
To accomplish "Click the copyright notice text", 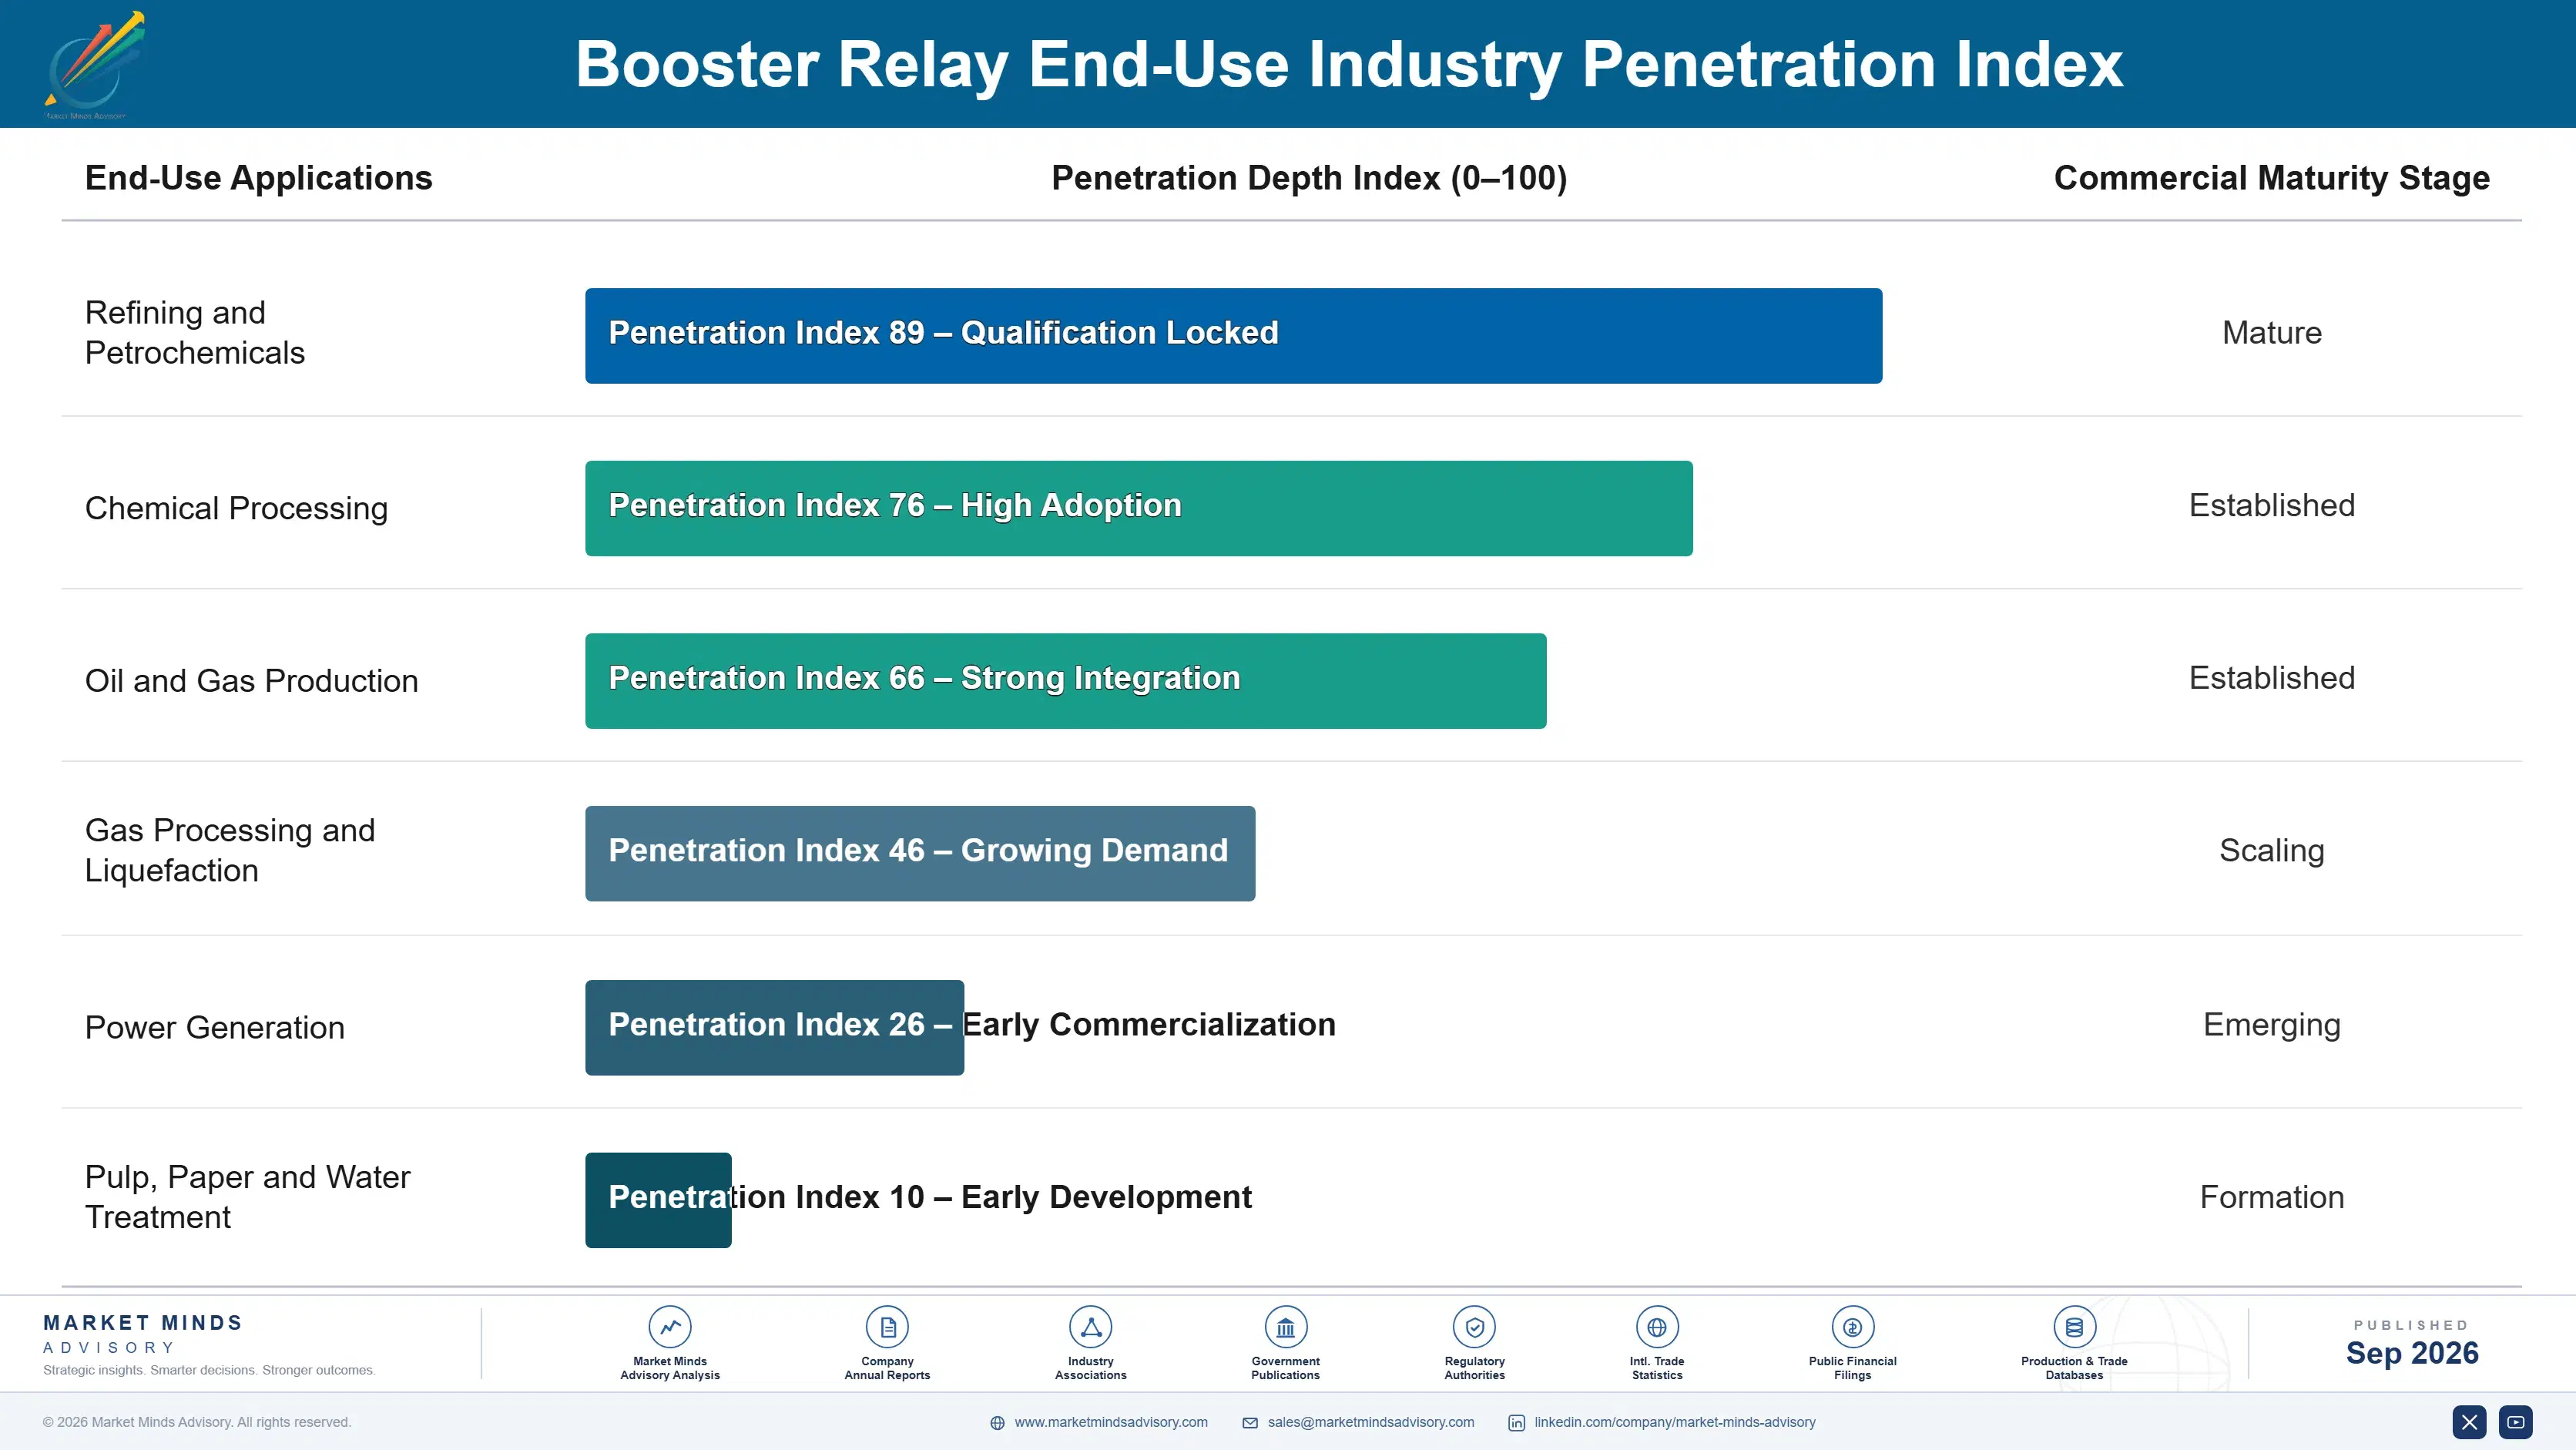I will pyautogui.click(x=197, y=1422).
